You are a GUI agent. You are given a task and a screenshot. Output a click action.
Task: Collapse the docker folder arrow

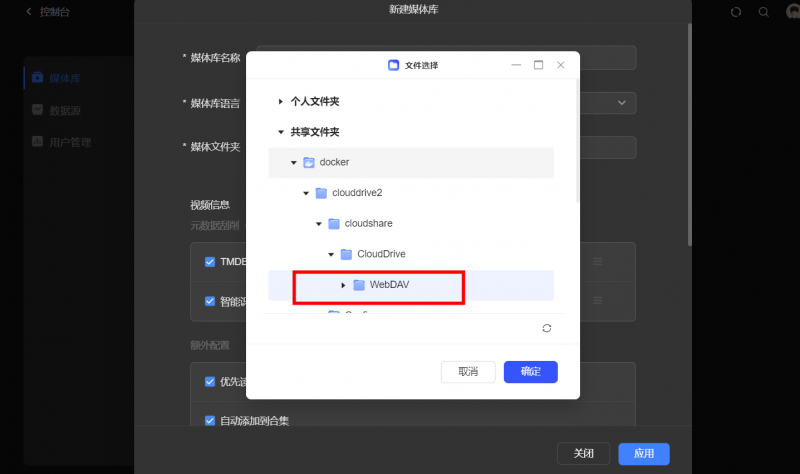293,163
